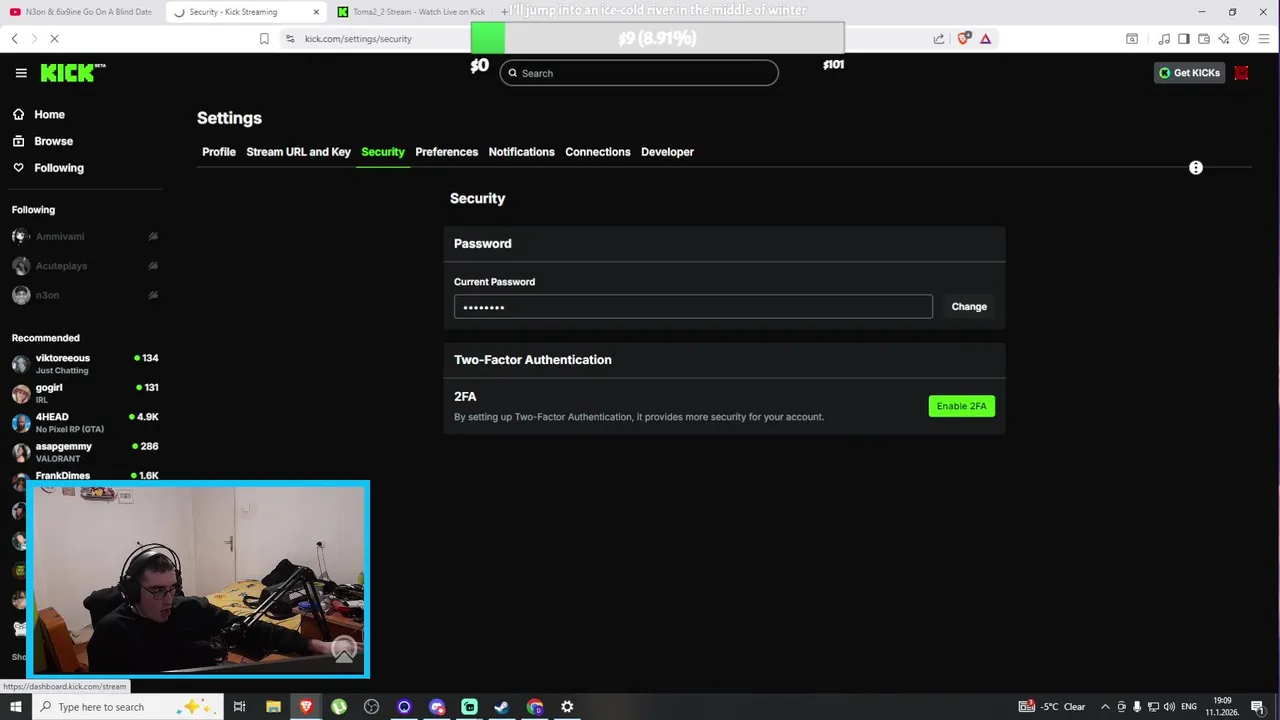Click the options icon beside settings tabs
This screenshot has width=1280, height=720.
pyautogui.click(x=1195, y=168)
